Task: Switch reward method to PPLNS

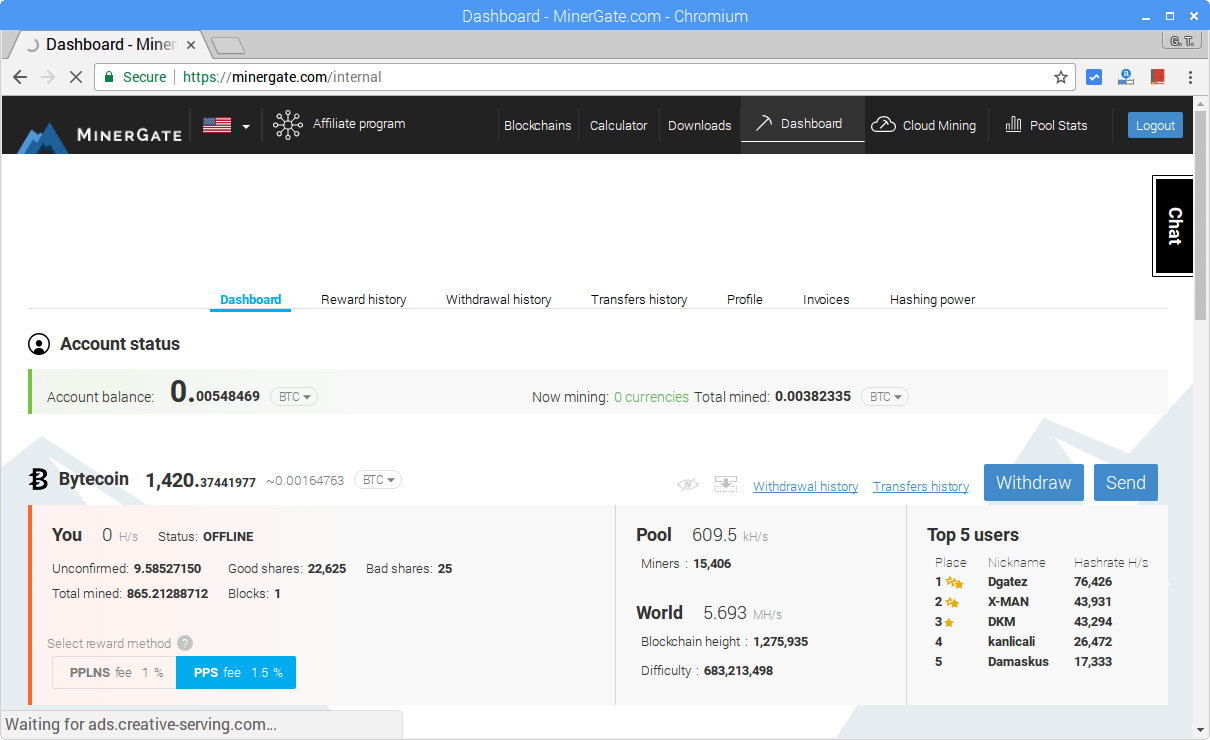Action: point(113,672)
